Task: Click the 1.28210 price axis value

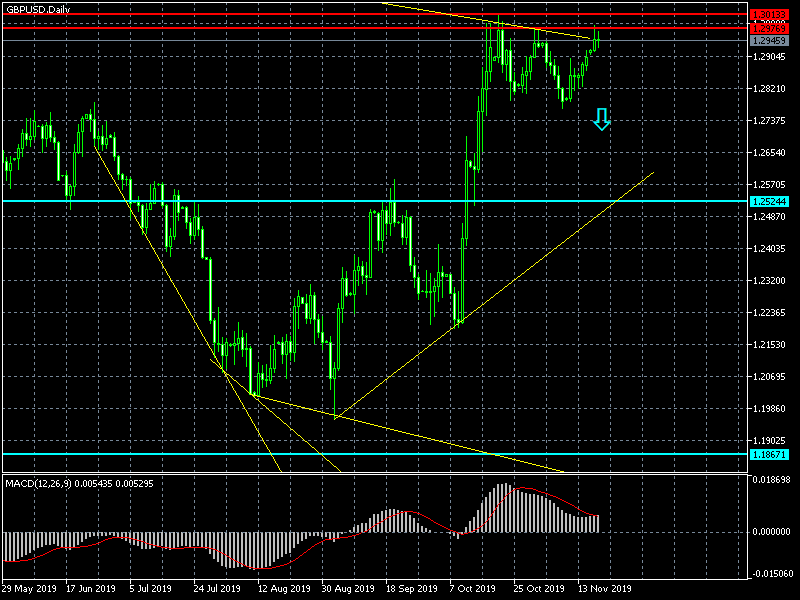Action: 769,89
